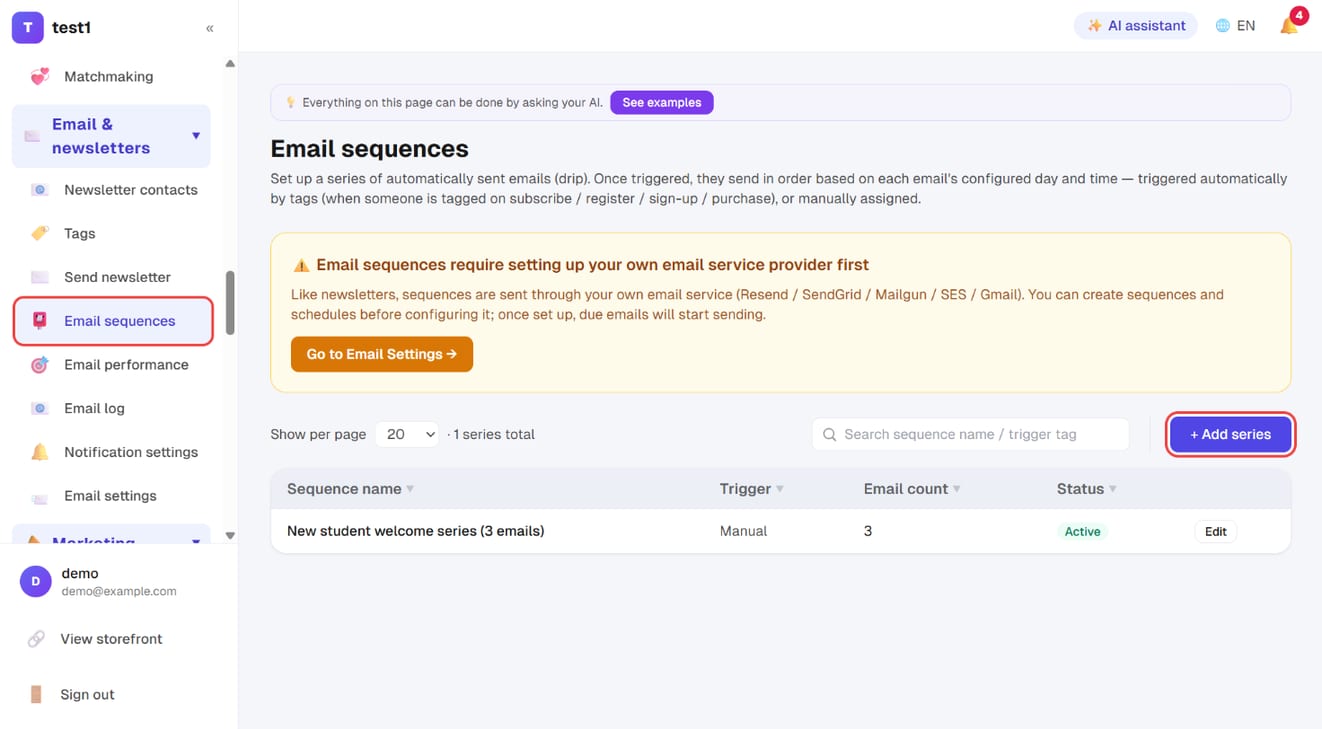Click See examples button
1322x729 pixels.
coord(662,102)
